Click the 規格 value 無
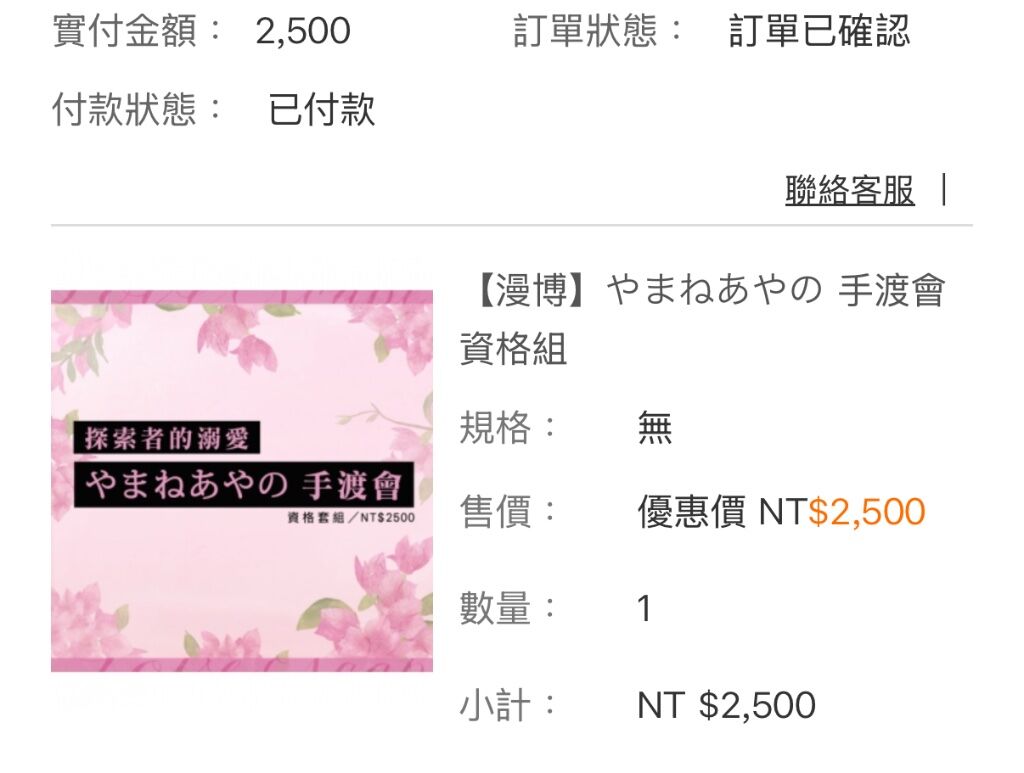Viewport: 1024px width, 773px height. pos(654,428)
